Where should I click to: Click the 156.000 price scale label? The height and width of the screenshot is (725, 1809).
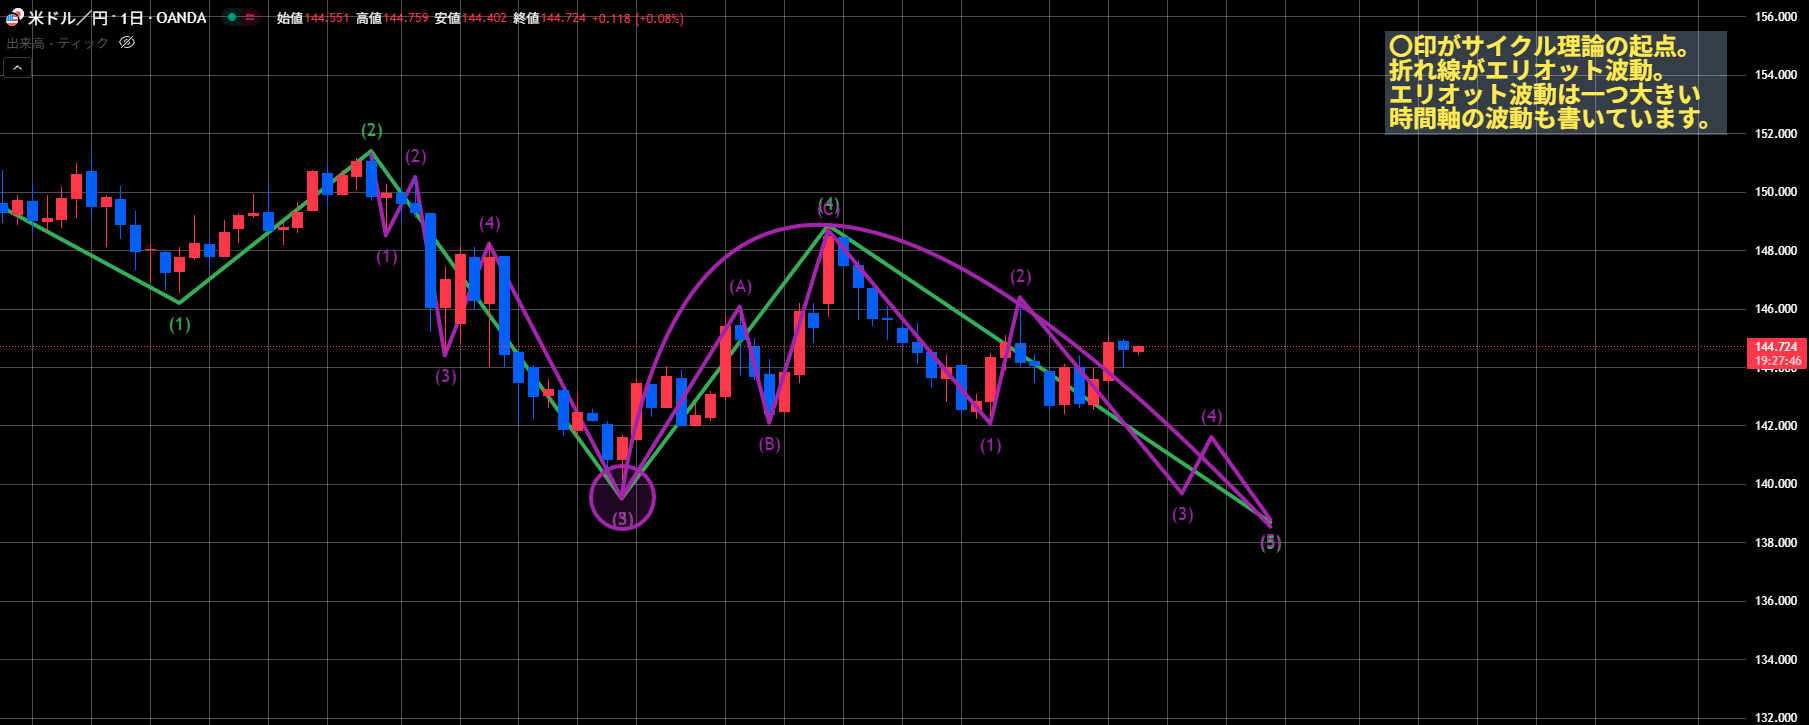pos(1776,17)
